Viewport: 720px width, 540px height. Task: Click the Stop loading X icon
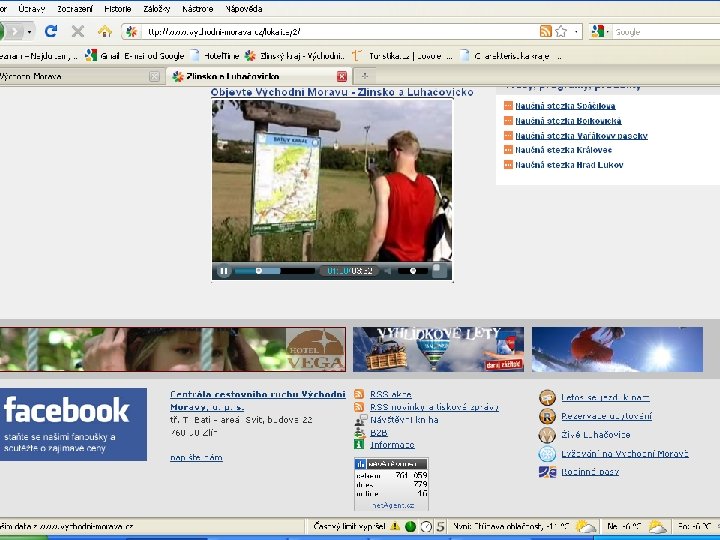coord(78,31)
